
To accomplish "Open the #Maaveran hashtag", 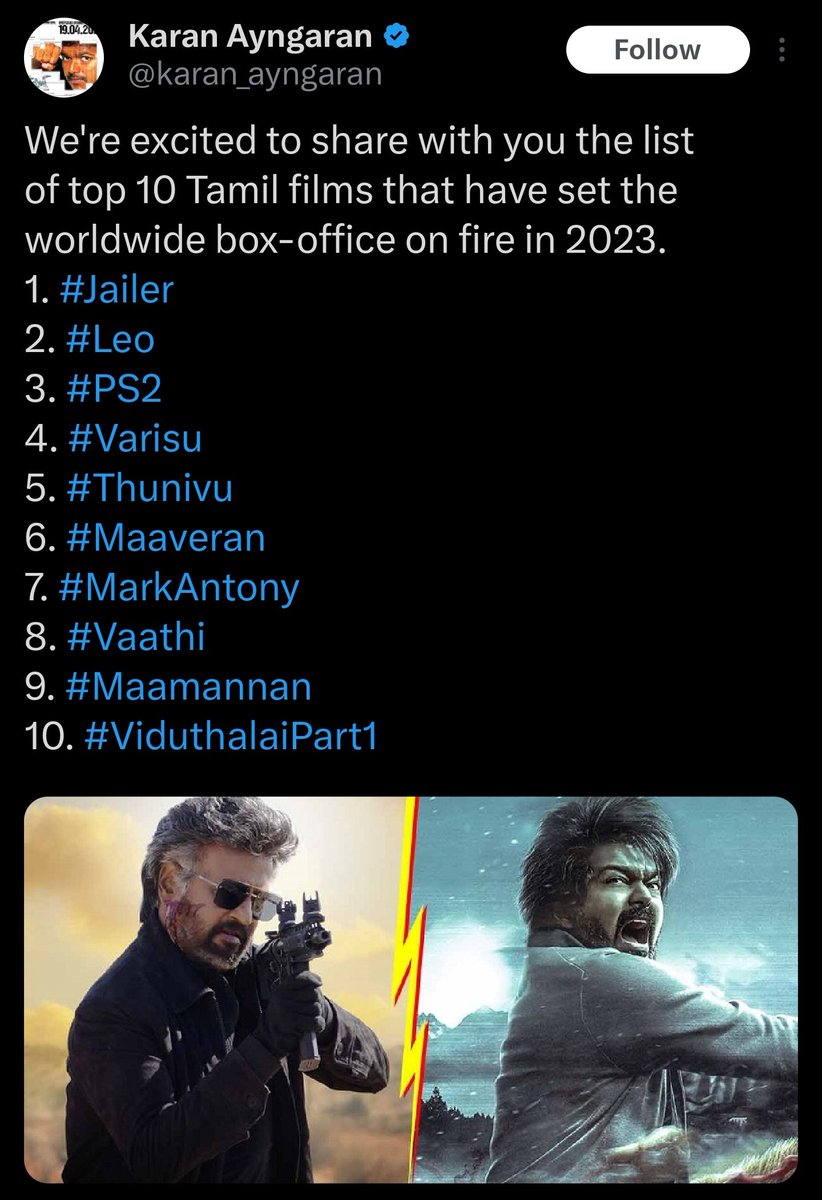I will [x=164, y=538].
